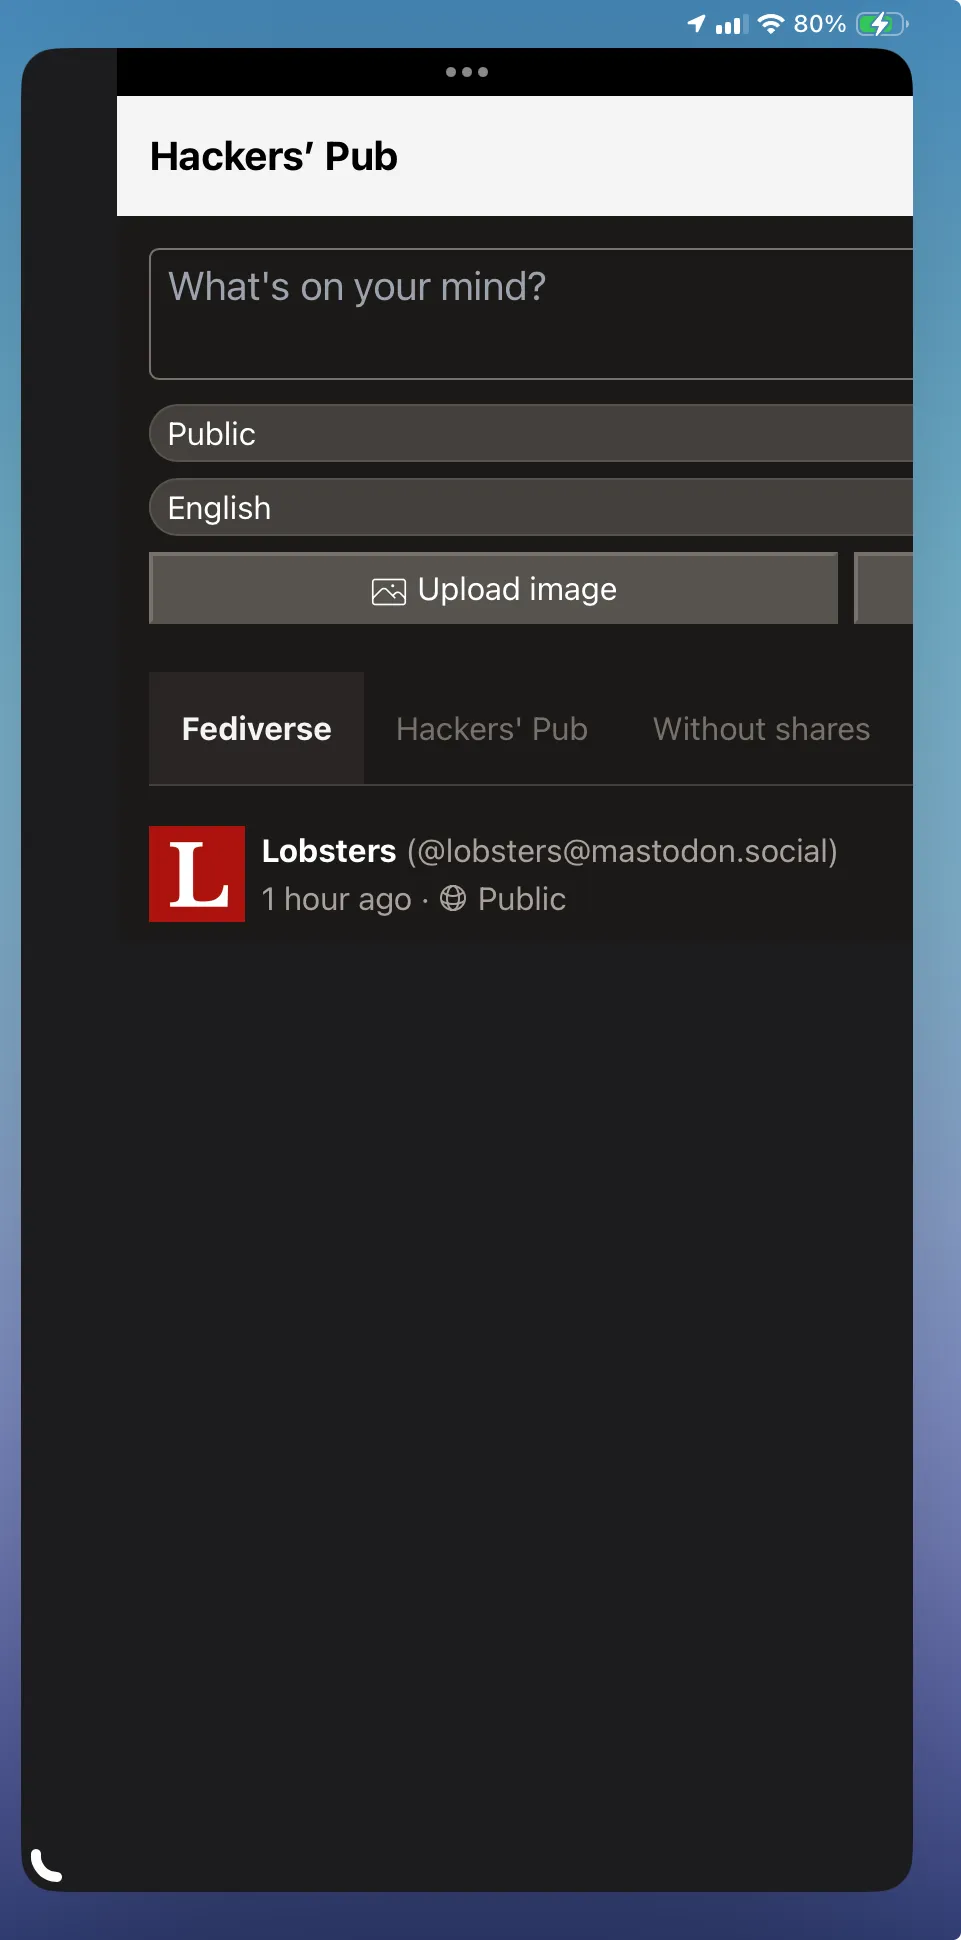
Task: Open the Lobsters profile name link
Action: click(x=329, y=851)
